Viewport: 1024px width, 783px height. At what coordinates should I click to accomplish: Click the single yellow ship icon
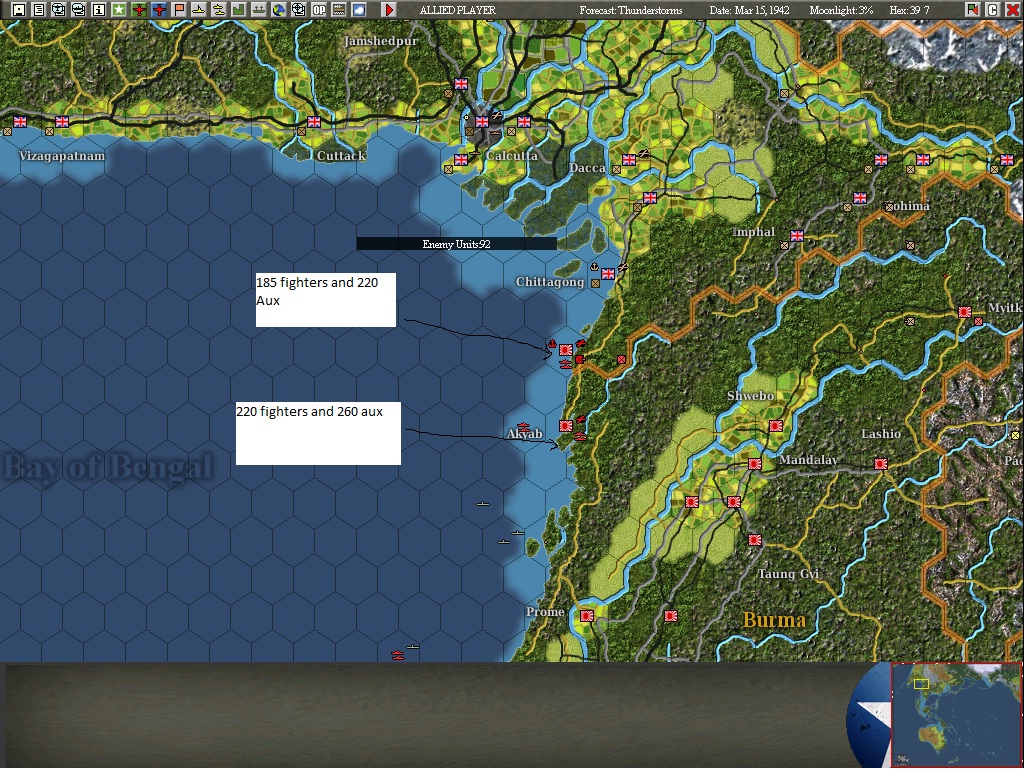[x=199, y=9]
